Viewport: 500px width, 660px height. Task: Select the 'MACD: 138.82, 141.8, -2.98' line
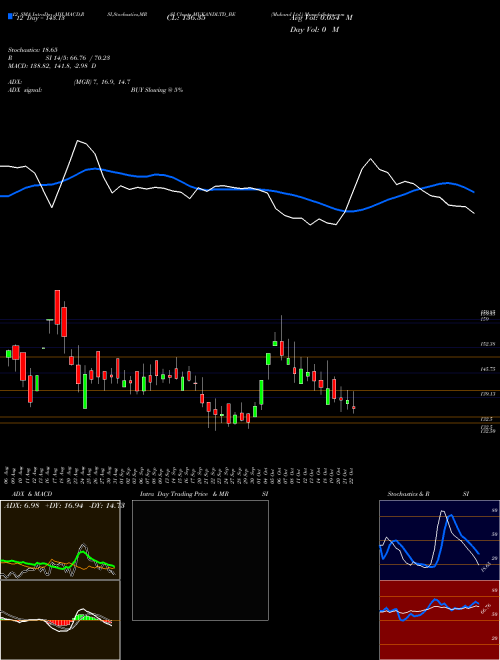pos(52,66)
